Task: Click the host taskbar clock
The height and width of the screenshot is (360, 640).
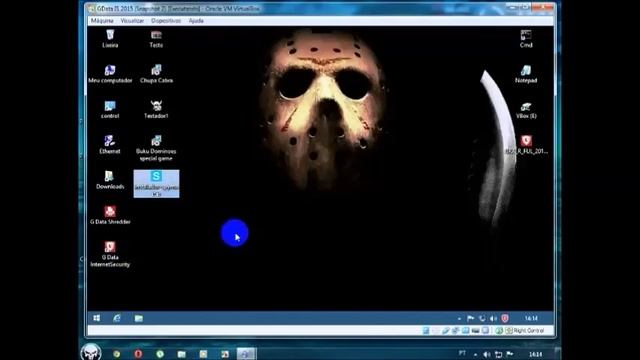Action: pyautogui.click(x=536, y=354)
